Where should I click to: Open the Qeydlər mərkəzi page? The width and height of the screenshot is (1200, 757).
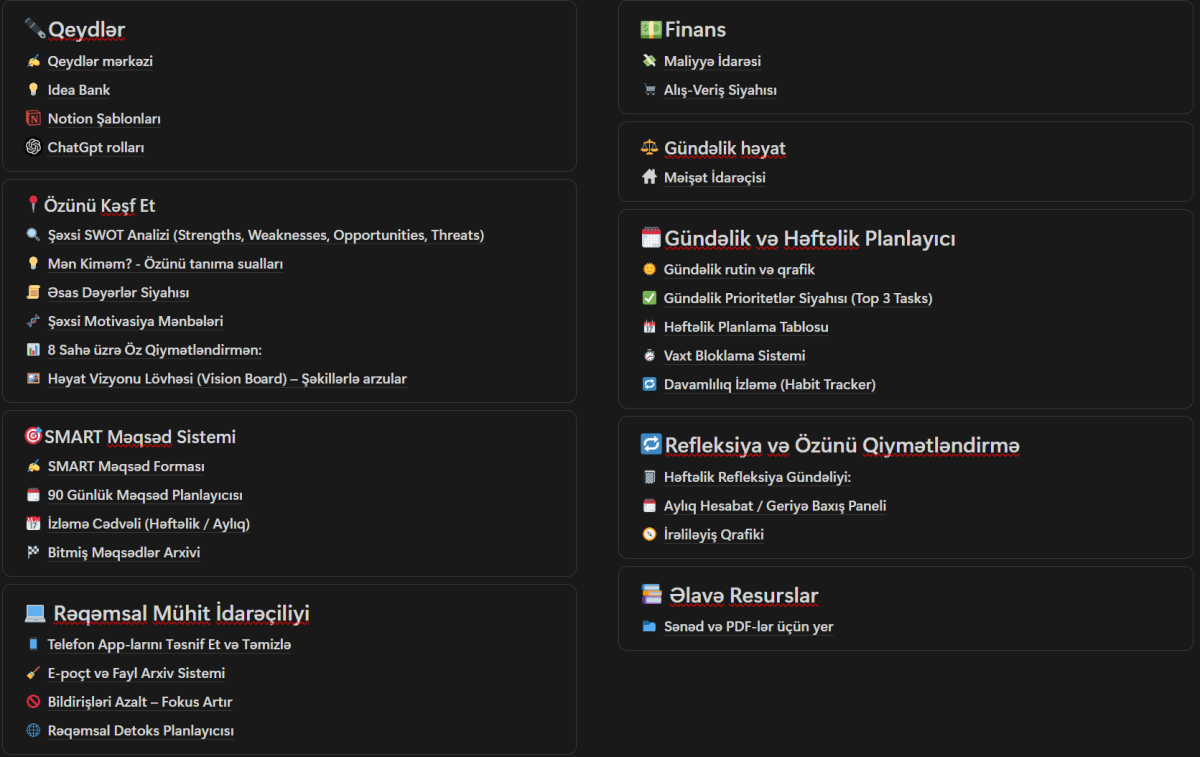(x=100, y=61)
